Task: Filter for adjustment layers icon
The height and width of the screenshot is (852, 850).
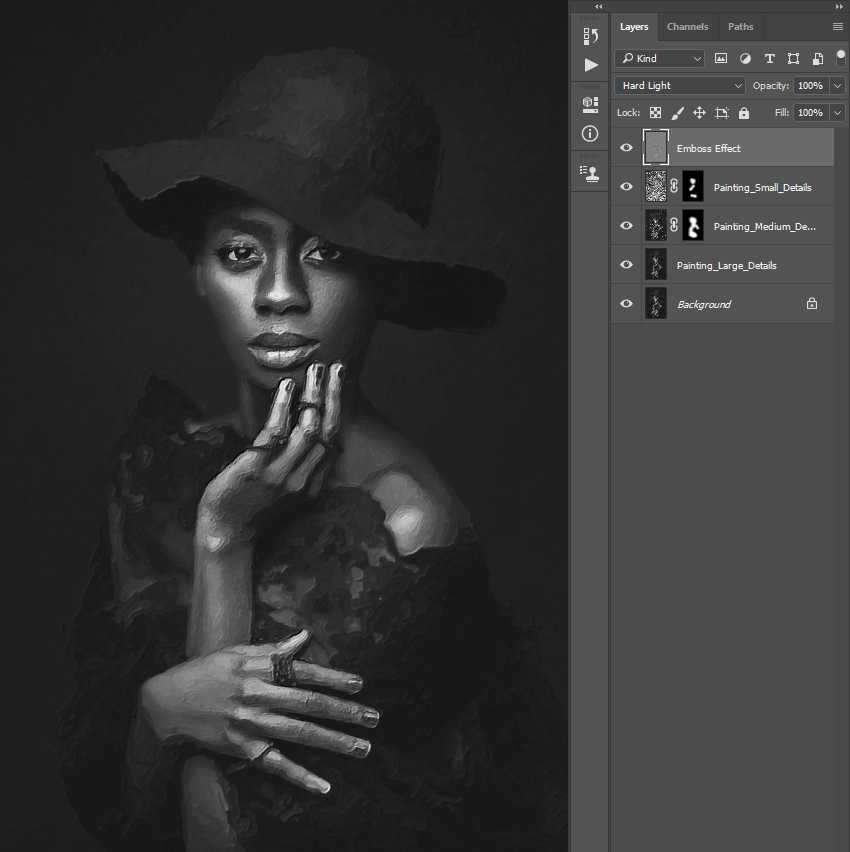Action: pyautogui.click(x=745, y=59)
